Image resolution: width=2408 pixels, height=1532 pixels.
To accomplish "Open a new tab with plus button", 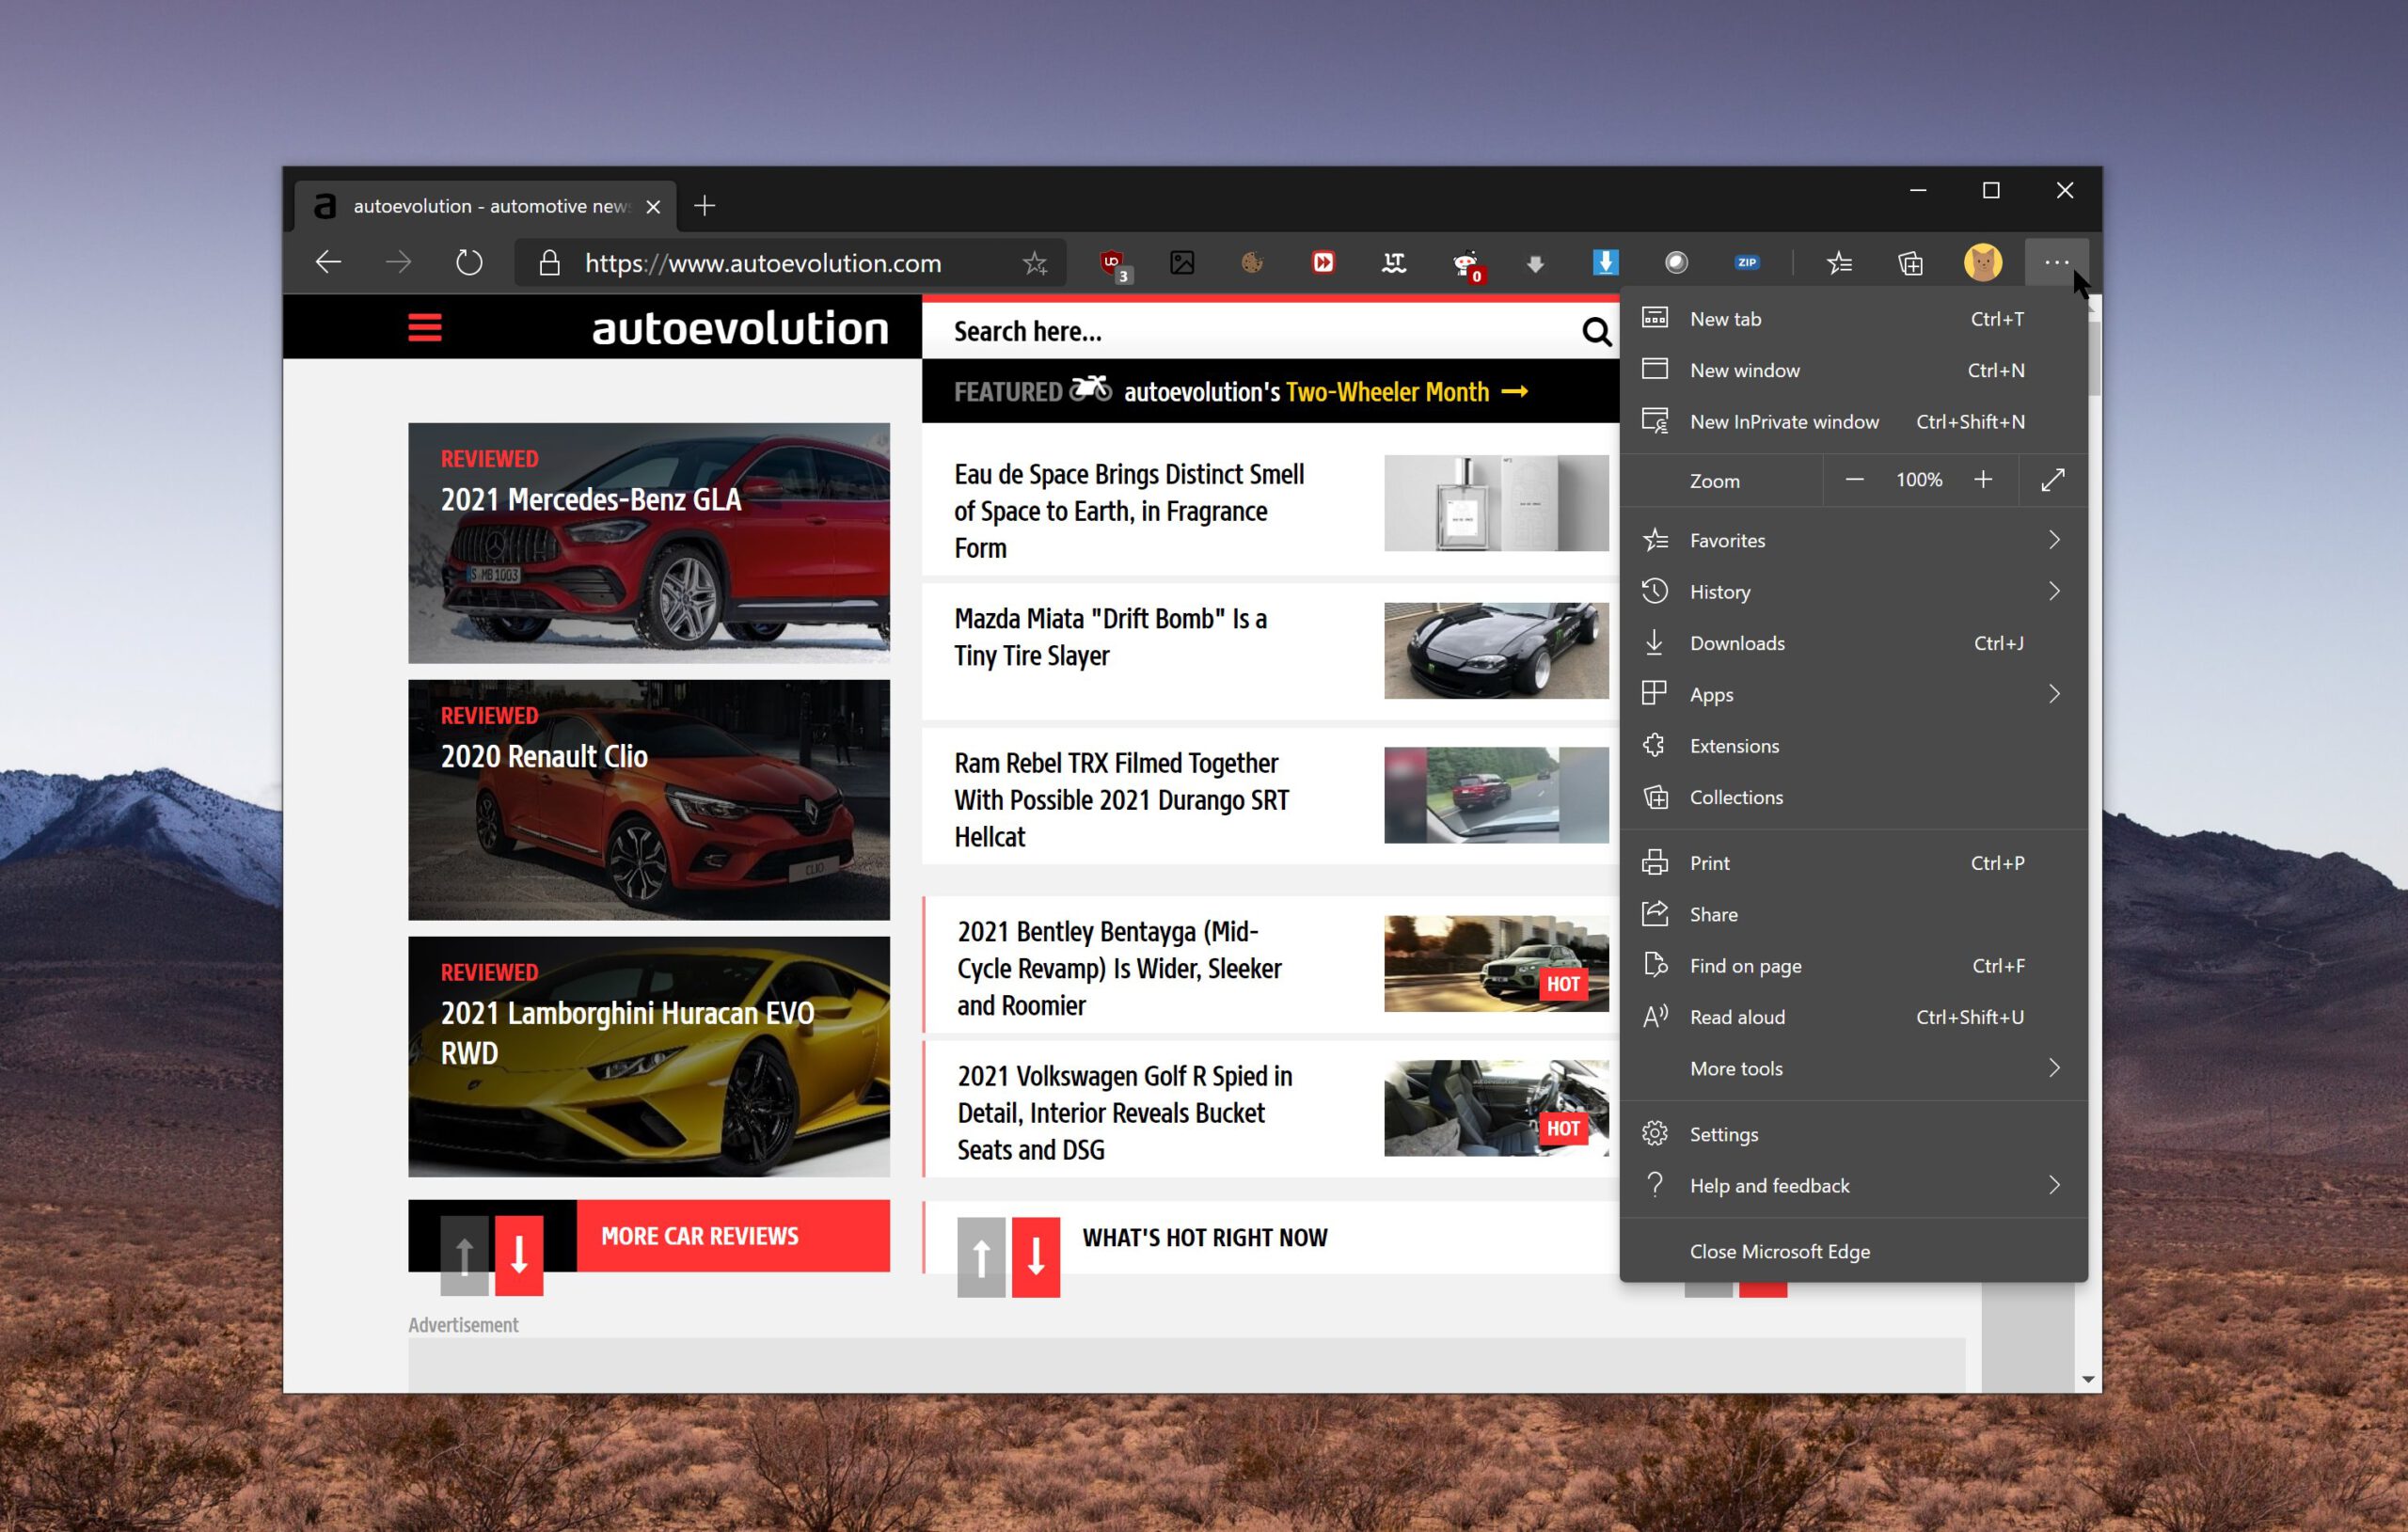I will (x=704, y=206).
